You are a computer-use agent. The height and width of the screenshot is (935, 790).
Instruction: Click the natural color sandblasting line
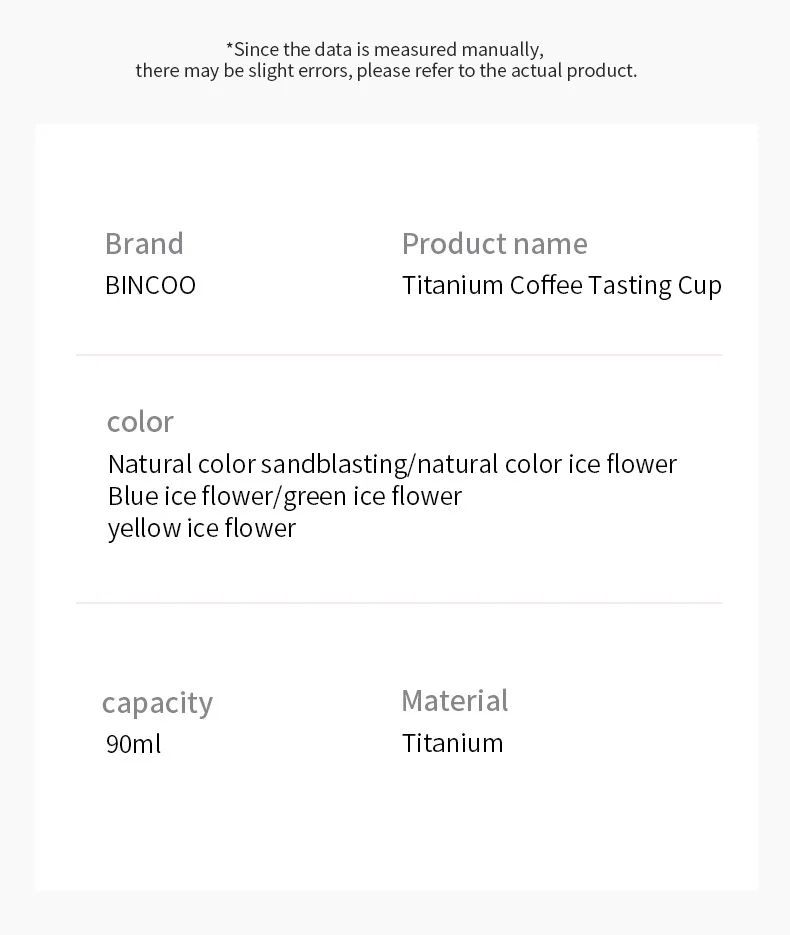(392, 465)
